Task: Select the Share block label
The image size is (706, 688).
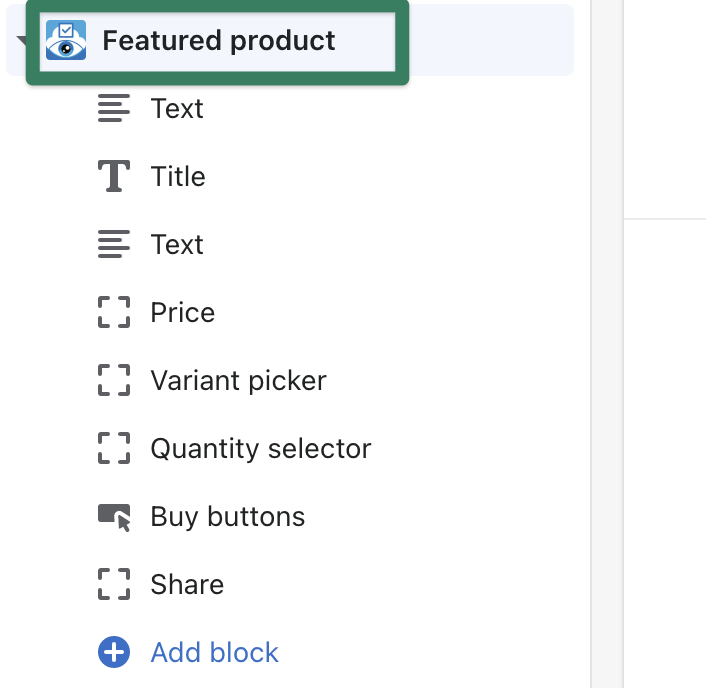Action: (x=187, y=584)
